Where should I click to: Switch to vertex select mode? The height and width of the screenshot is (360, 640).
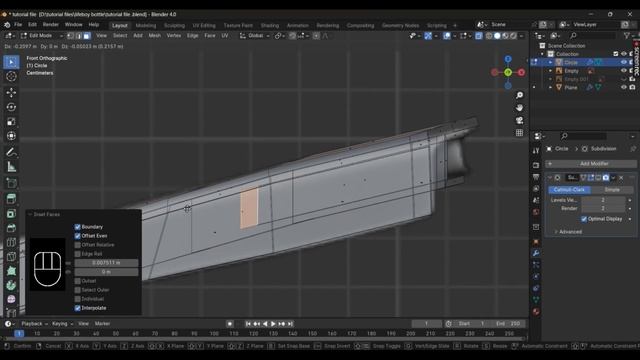coord(71,36)
